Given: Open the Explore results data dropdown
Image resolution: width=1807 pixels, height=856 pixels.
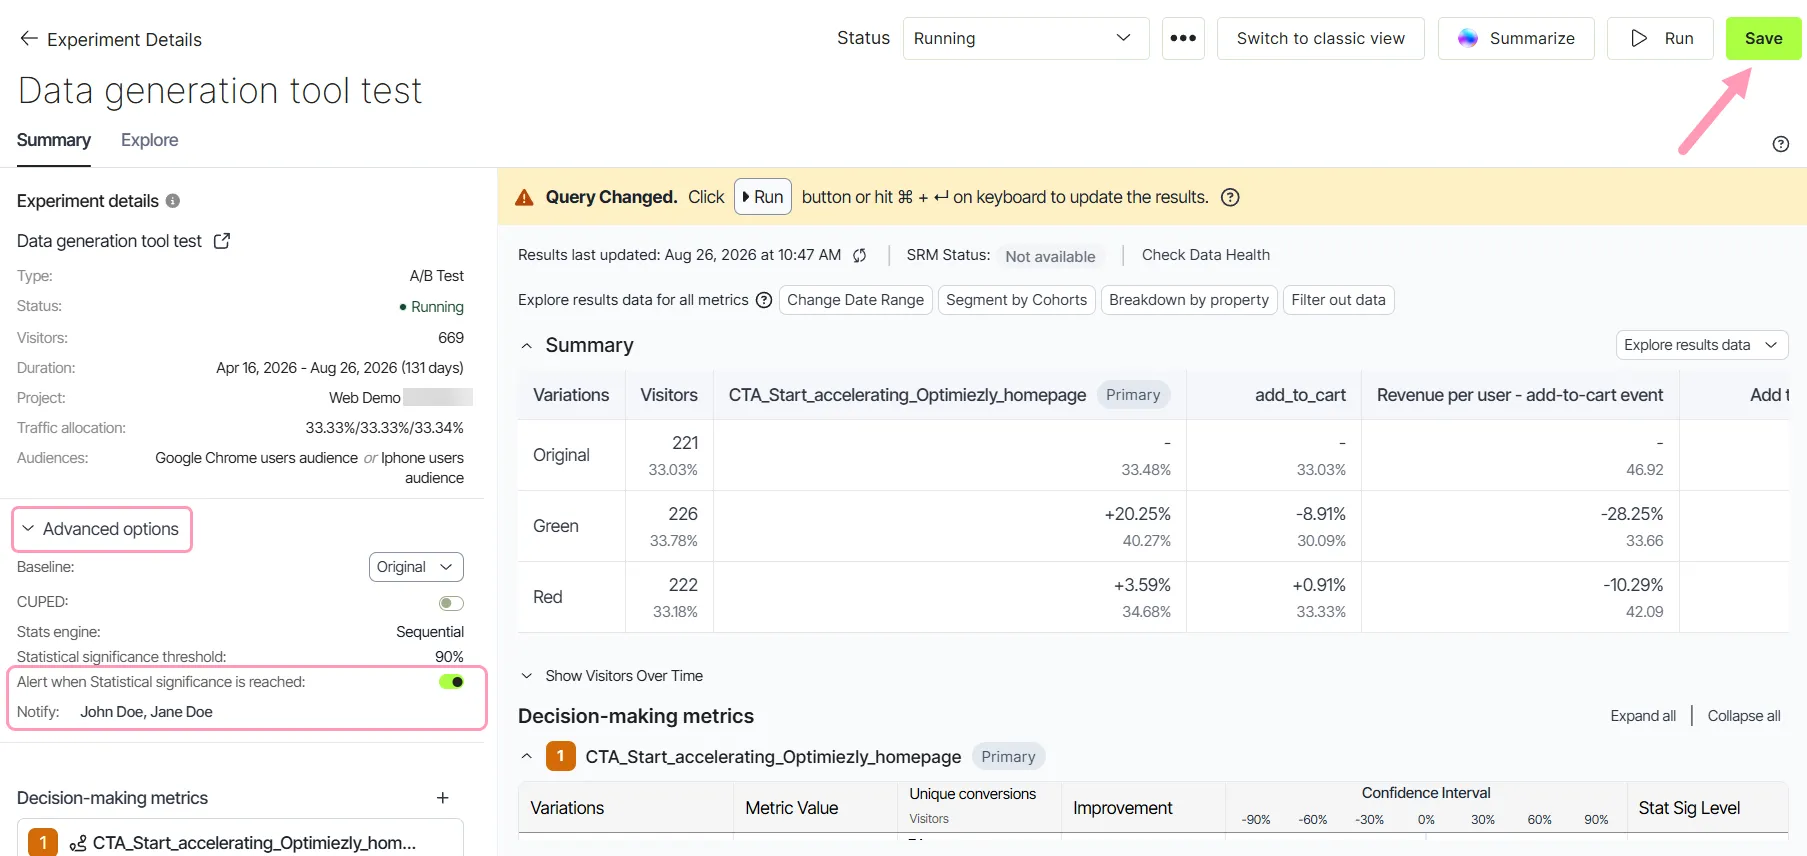Looking at the screenshot, I should tap(1702, 345).
